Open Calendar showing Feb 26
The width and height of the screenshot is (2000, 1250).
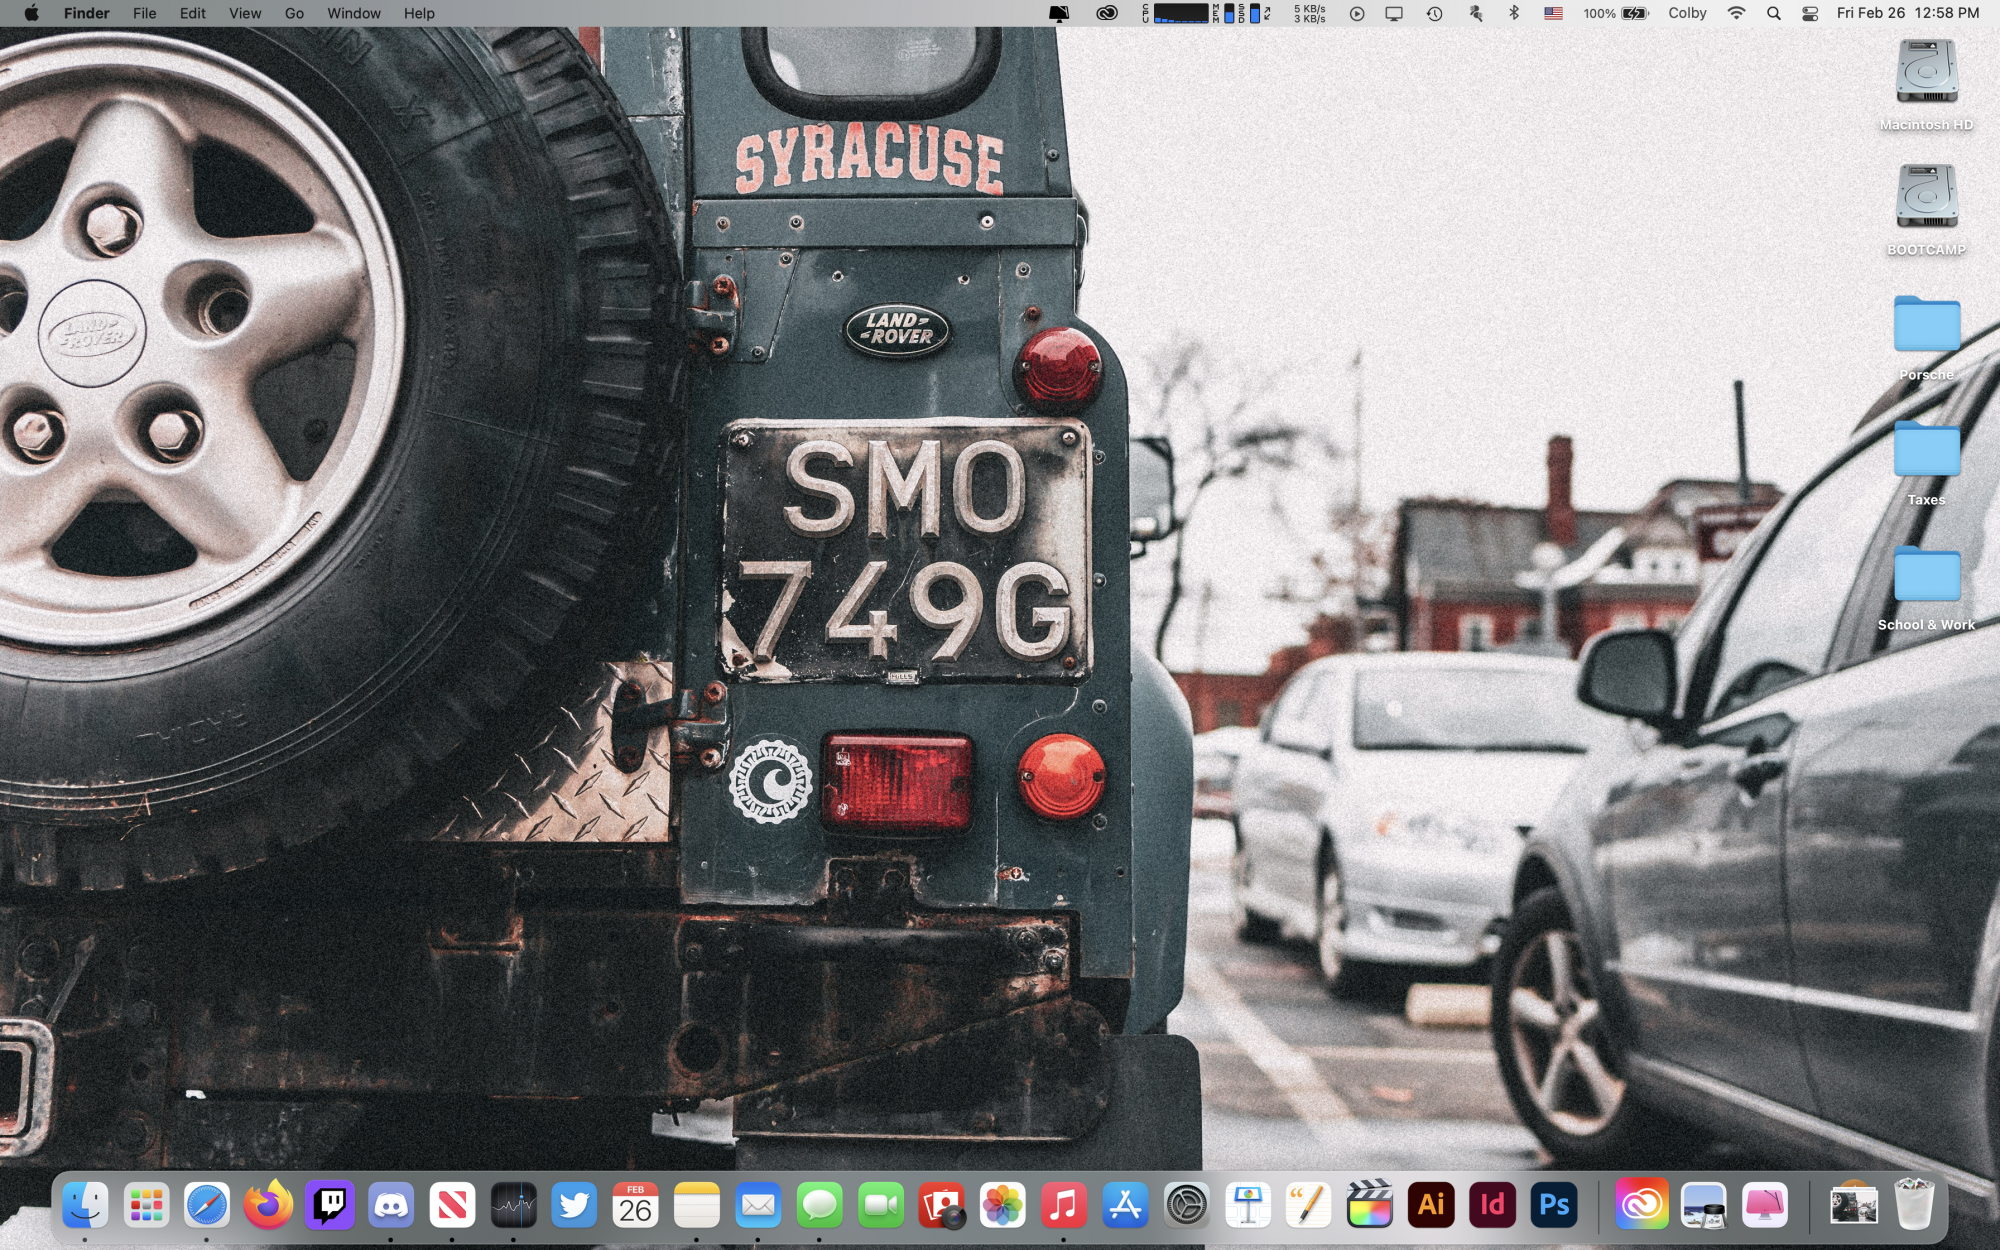pos(635,1205)
